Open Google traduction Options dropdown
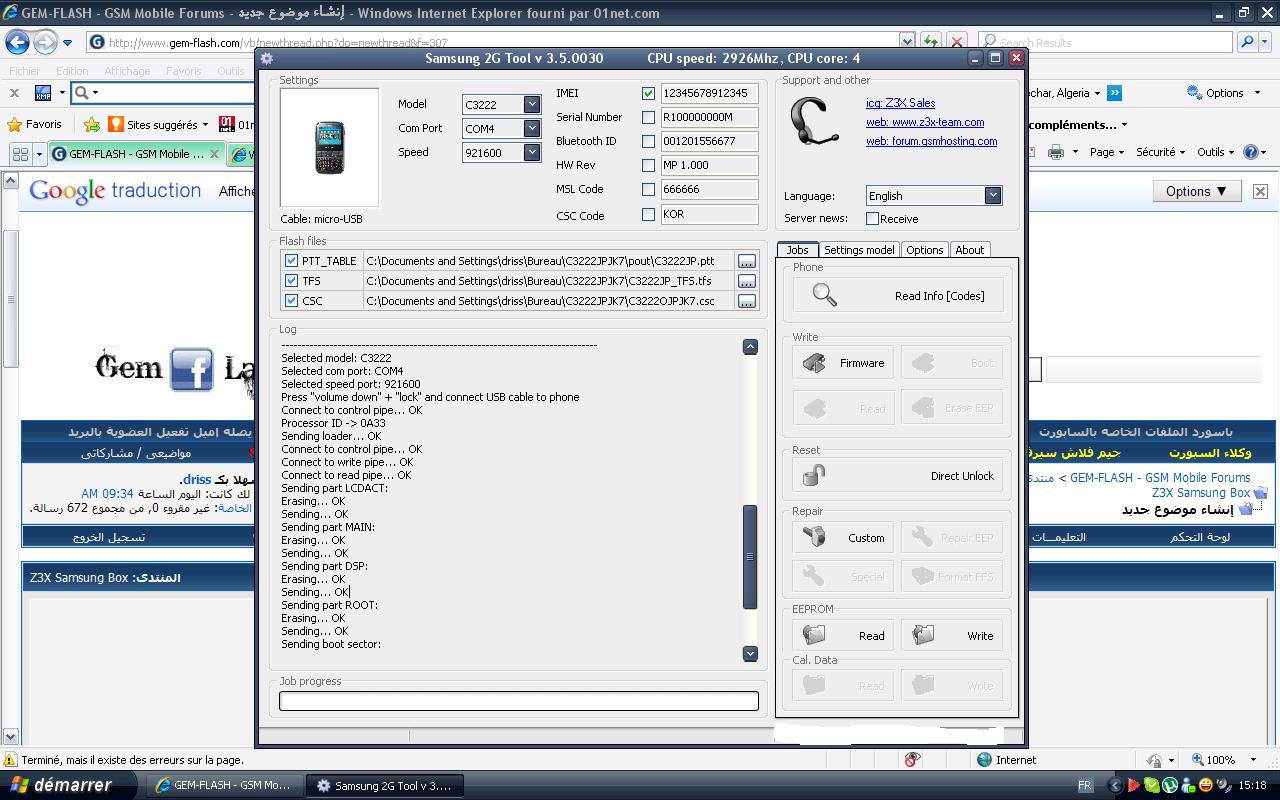The width and height of the screenshot is (1280, 800). click(1197, 191)
